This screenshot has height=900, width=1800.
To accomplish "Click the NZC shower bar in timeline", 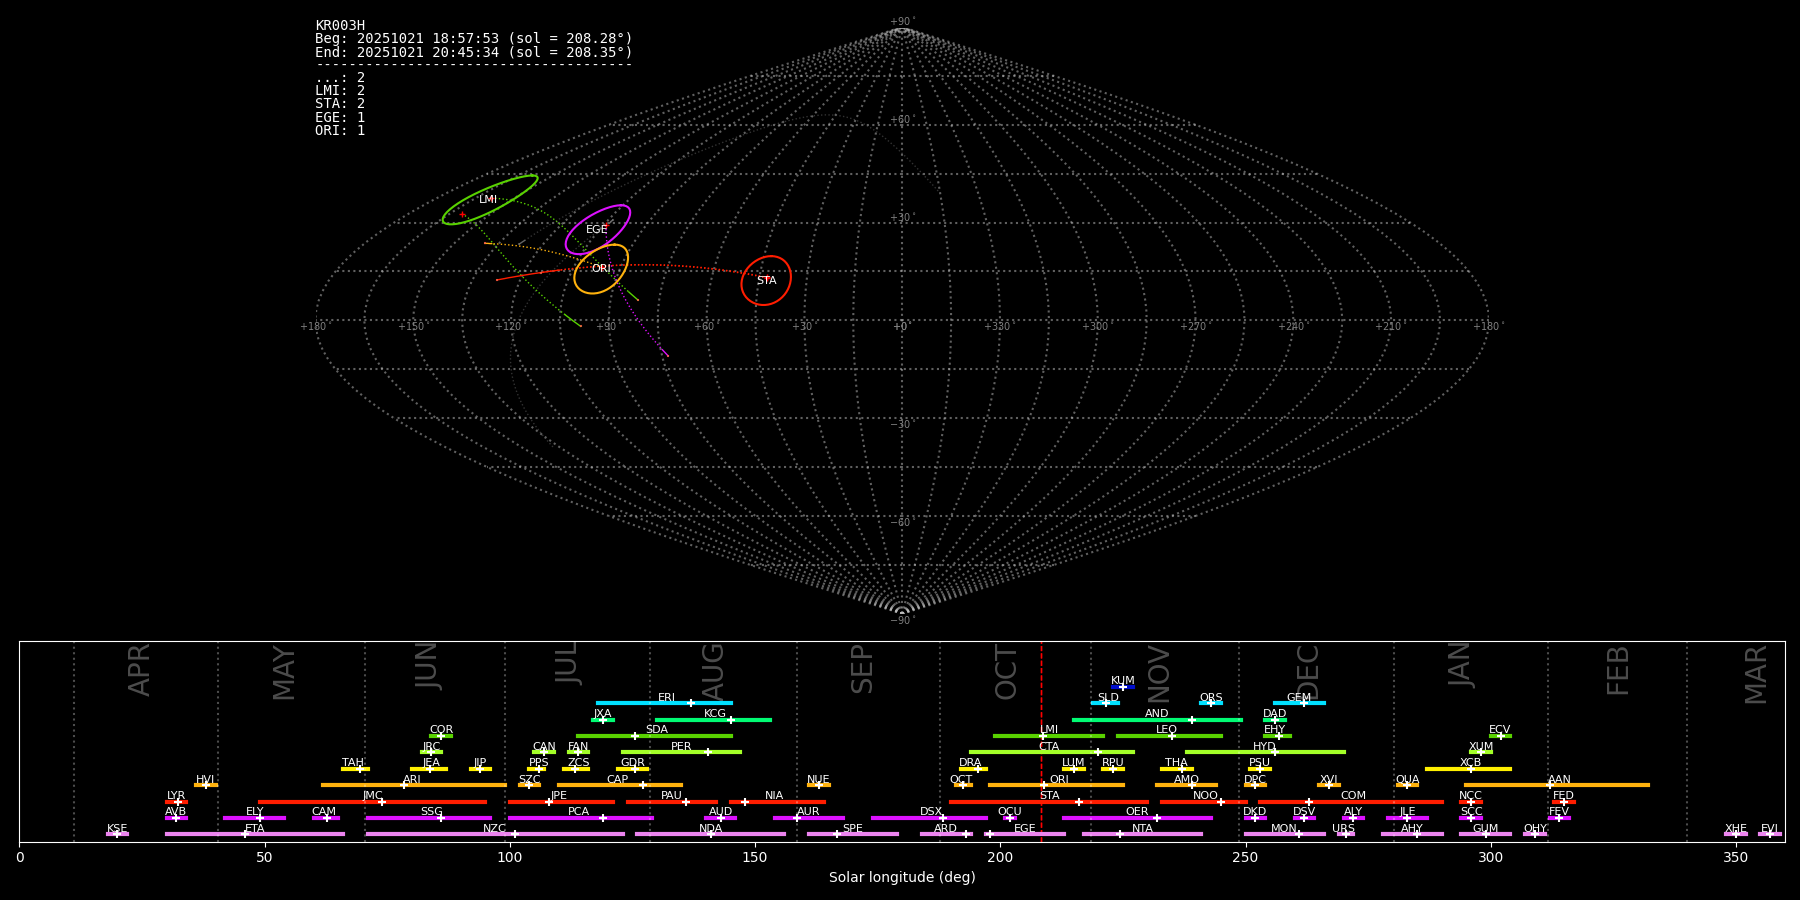I will point(495,834).
